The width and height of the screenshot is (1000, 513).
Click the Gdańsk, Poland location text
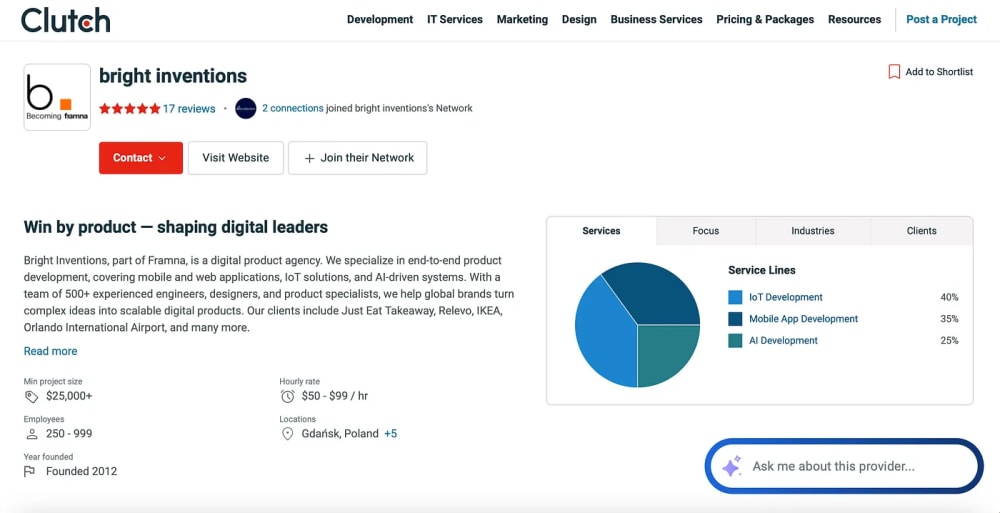tap(340, 434)
